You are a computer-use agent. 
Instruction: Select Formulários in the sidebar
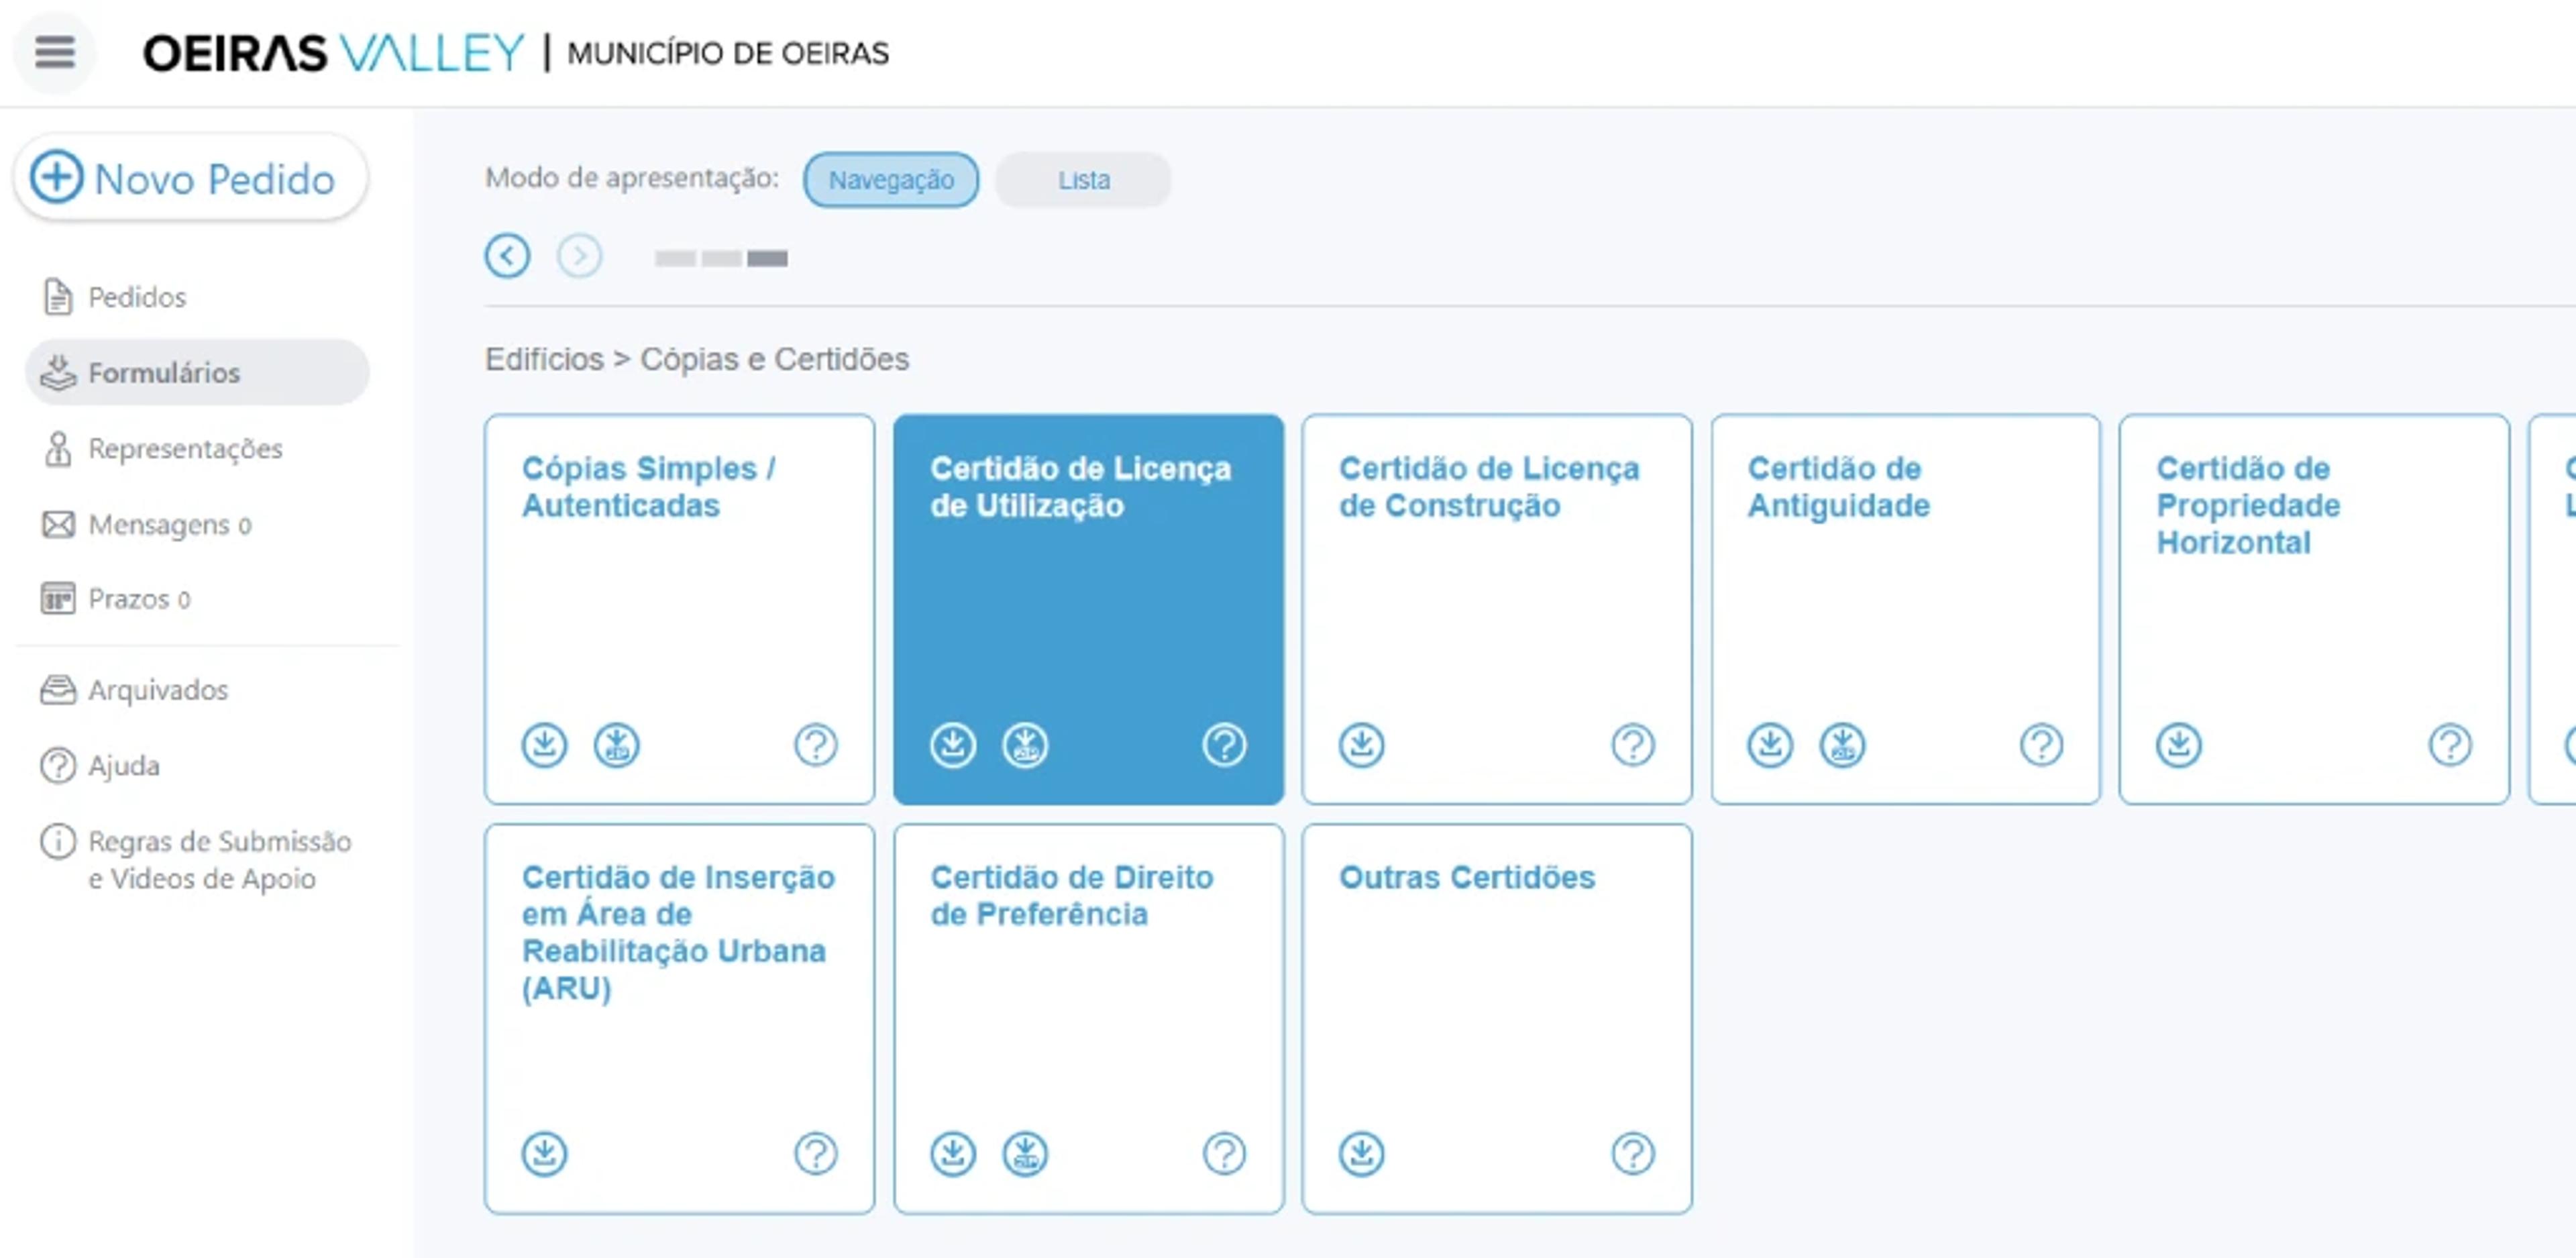197,372
